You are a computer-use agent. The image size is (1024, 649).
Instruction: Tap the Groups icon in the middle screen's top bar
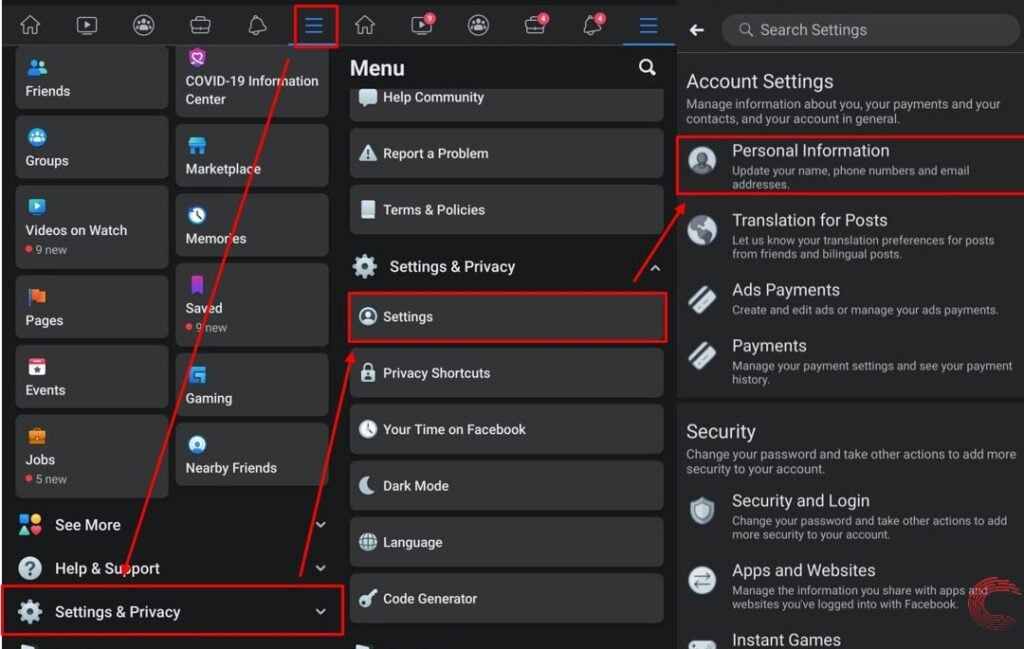coord(479,25)
